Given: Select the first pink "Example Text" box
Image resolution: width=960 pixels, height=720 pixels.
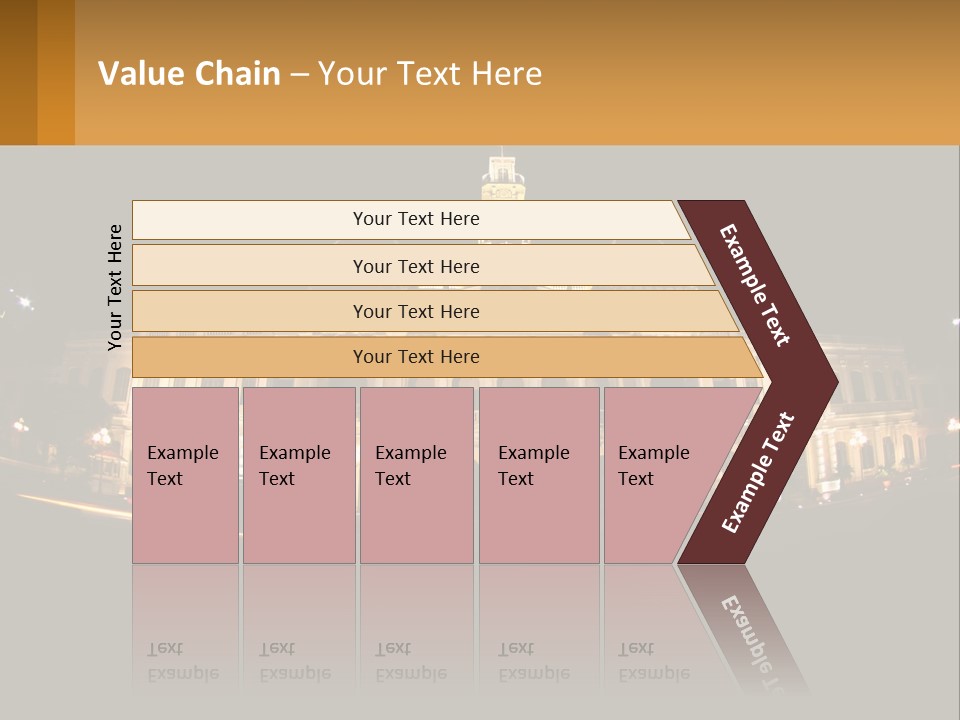Looking at the screenshot, I should point(185,475).
